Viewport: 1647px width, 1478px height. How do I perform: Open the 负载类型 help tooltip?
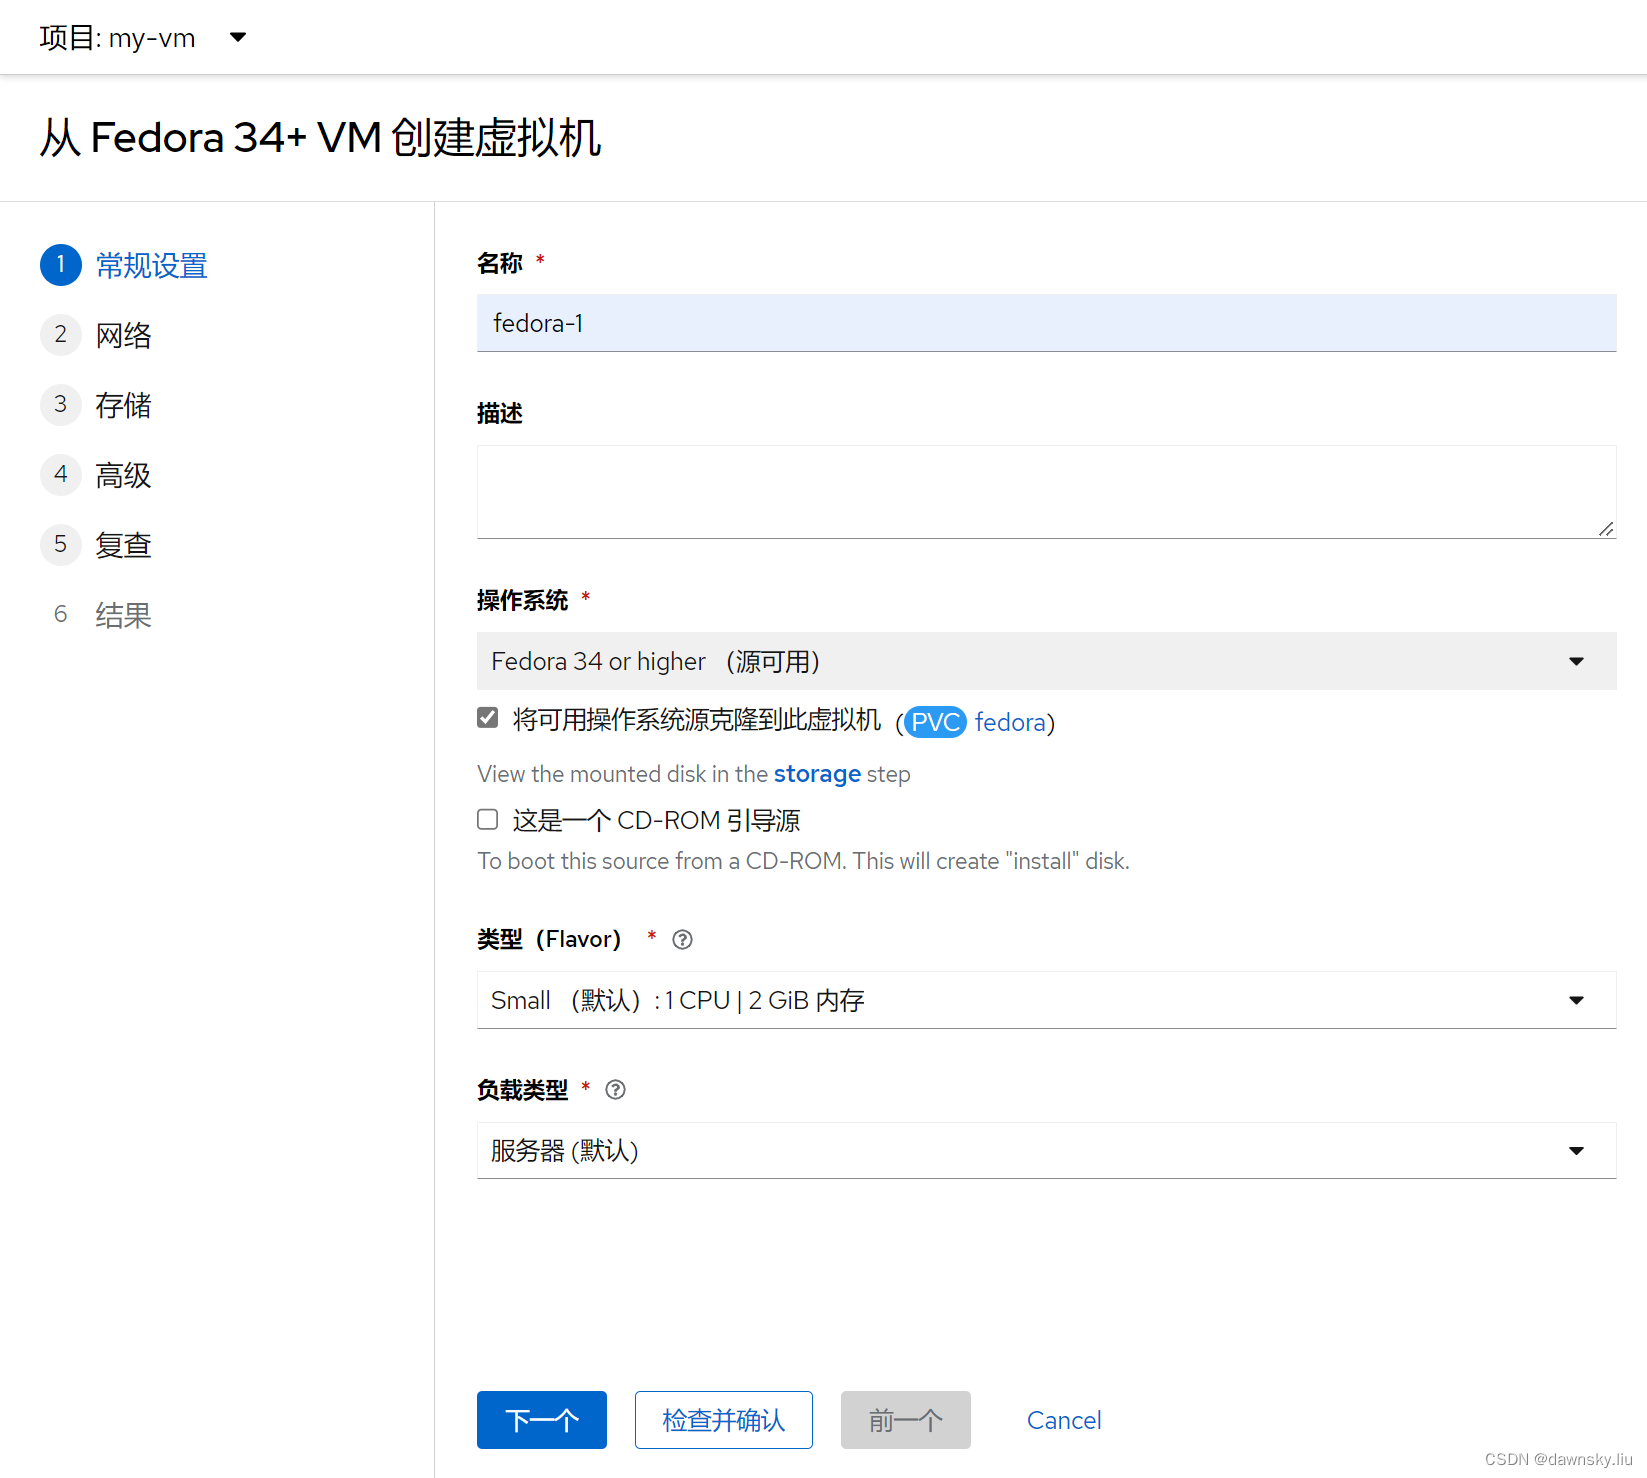(x=615, y=1089)
